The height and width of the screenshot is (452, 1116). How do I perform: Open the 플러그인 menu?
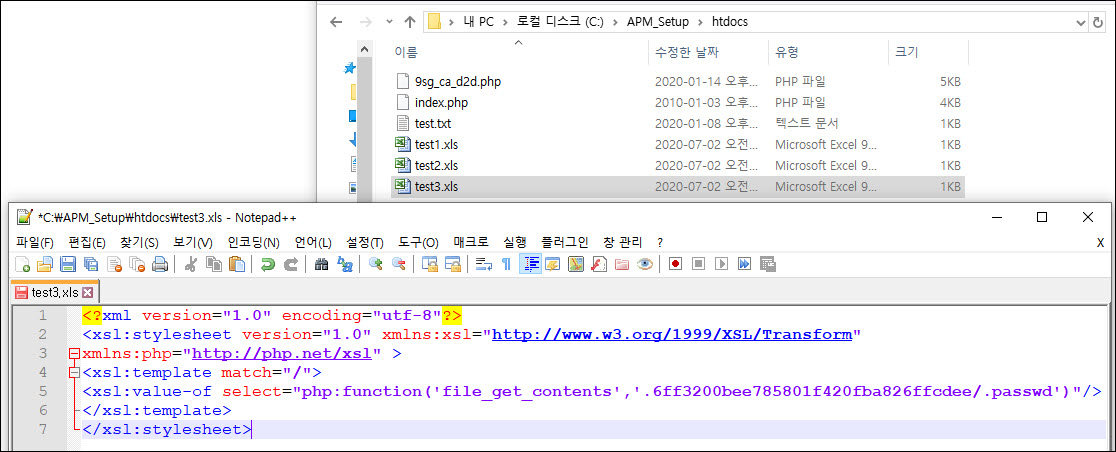click(x=565, y=242)
